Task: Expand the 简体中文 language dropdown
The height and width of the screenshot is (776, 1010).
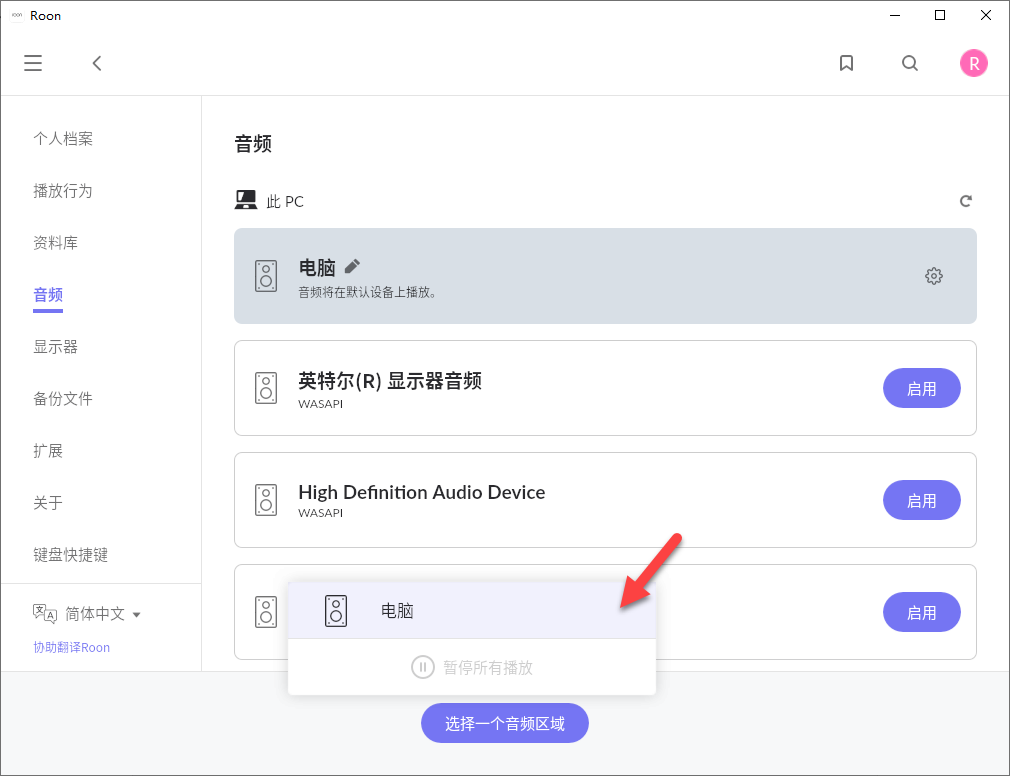Action: (102, 614)
